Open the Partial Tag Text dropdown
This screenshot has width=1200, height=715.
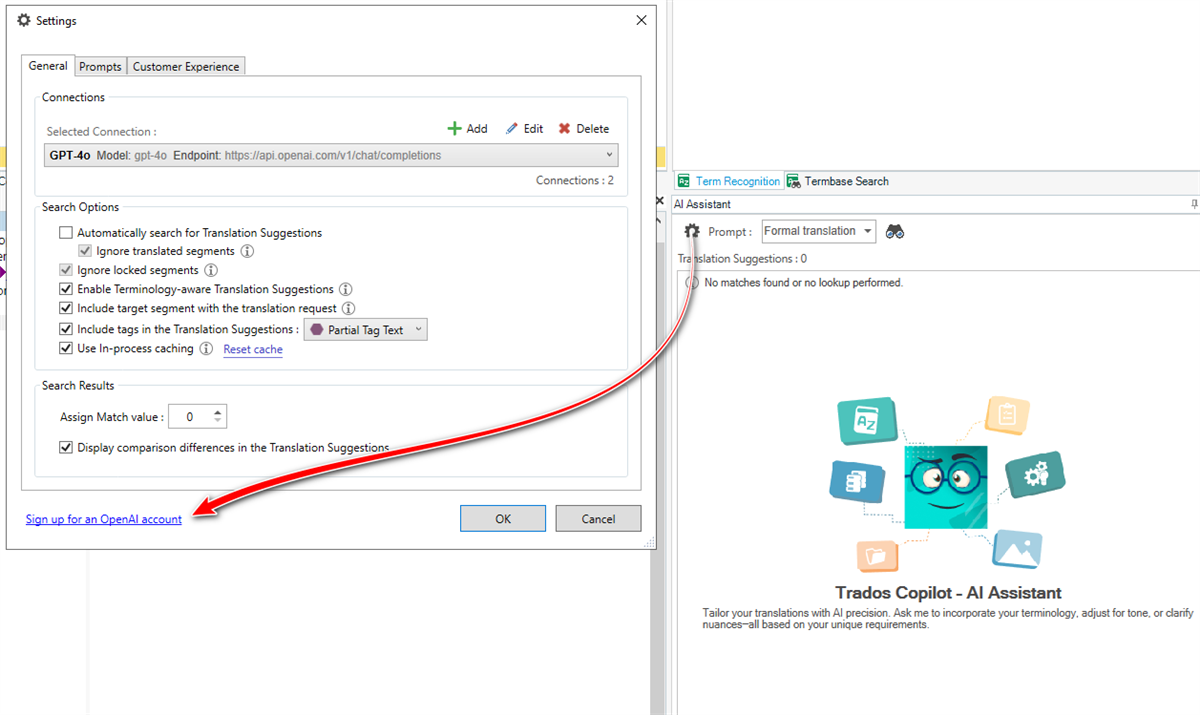418,330
